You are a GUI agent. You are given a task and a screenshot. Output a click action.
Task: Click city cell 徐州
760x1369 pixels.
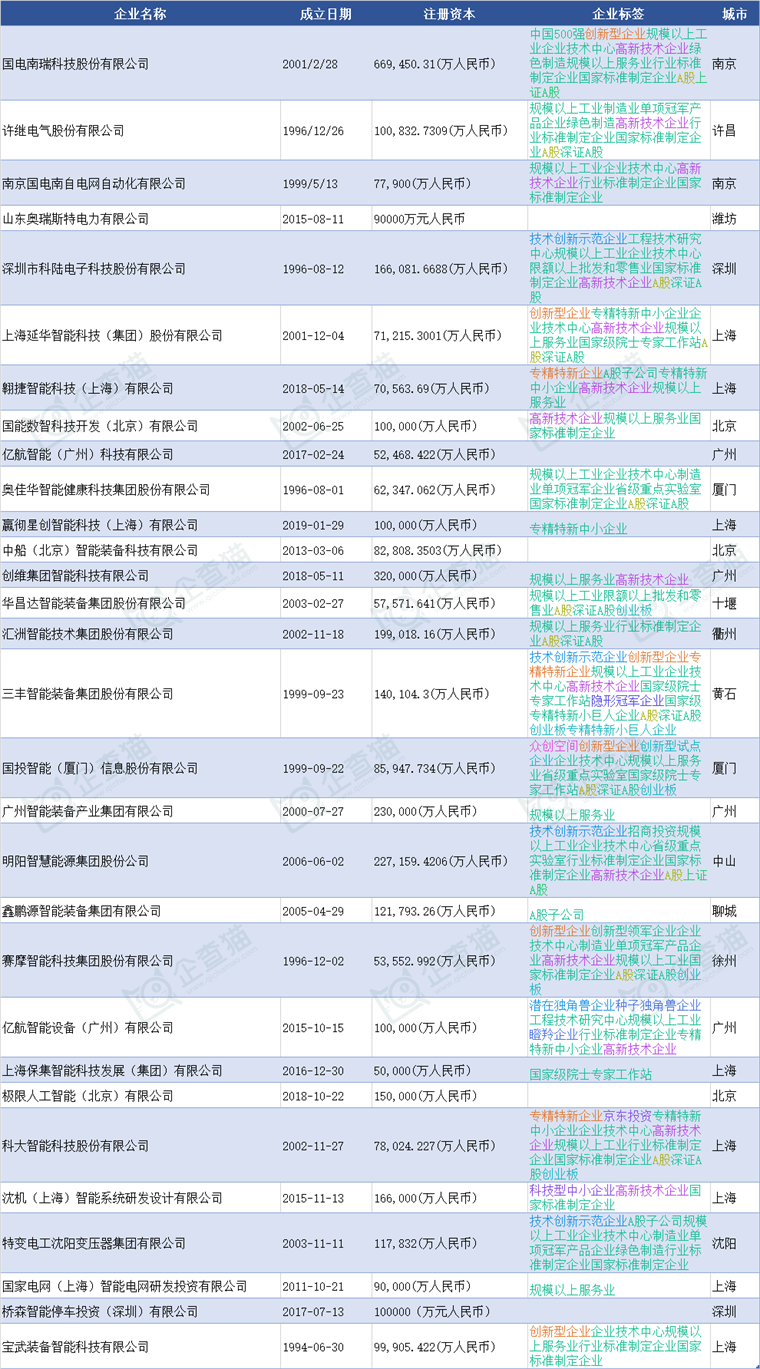(724, 960)
